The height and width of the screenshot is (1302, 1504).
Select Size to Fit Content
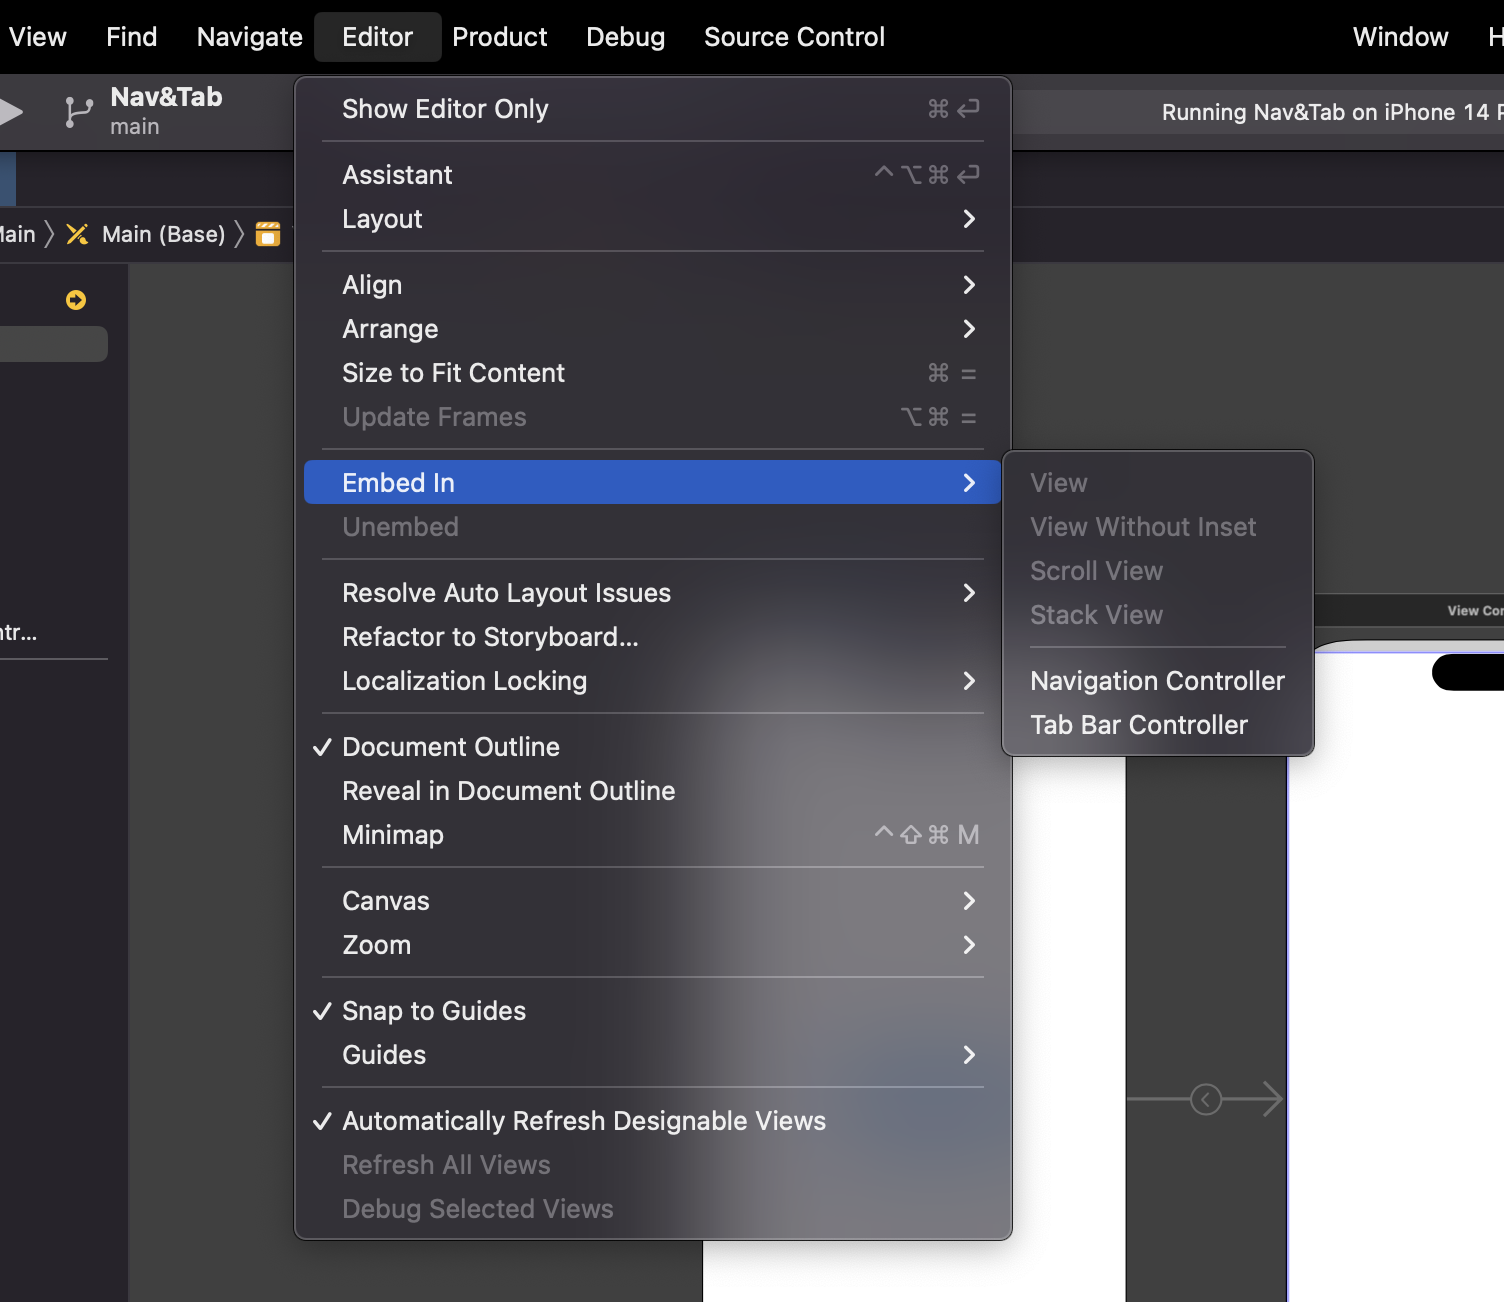[653, 373]
